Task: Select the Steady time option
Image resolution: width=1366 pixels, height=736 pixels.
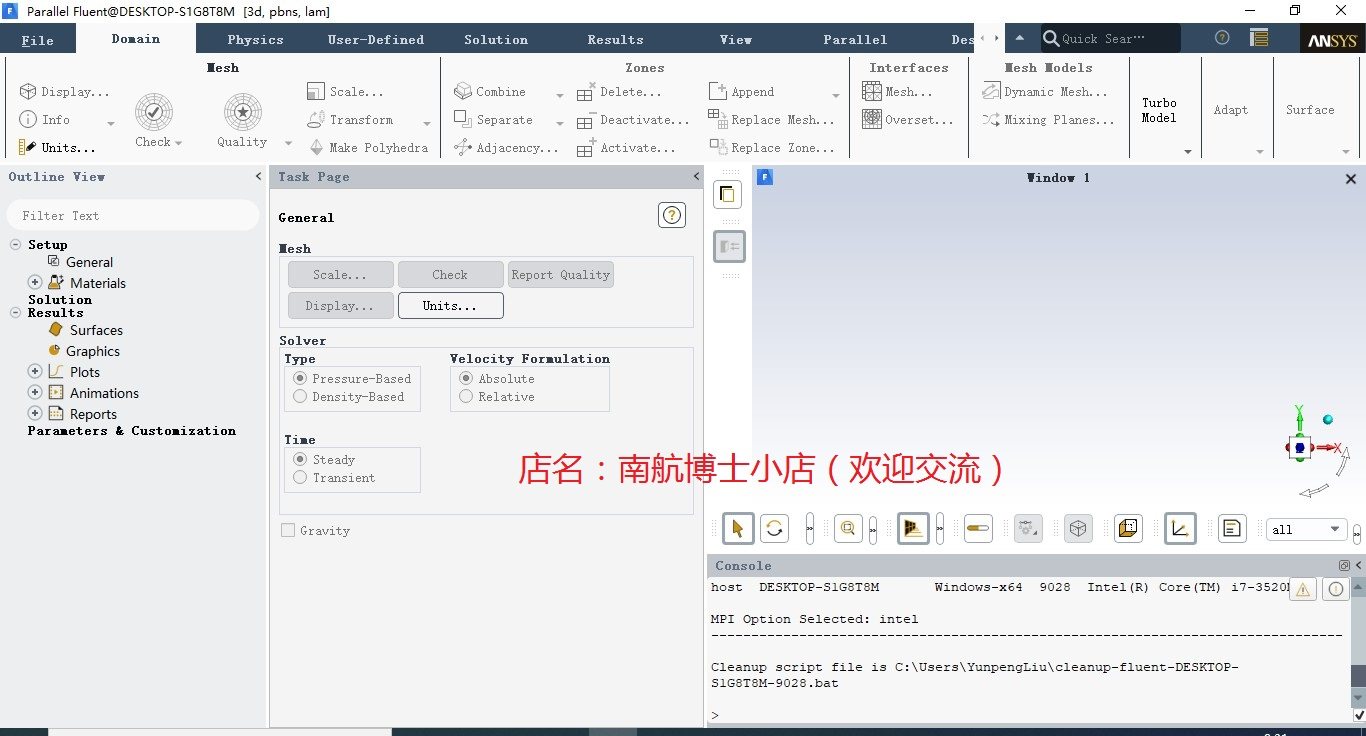Action: pos(300,460)
